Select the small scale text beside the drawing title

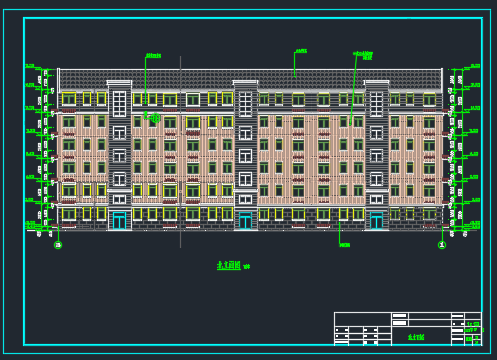246,267
